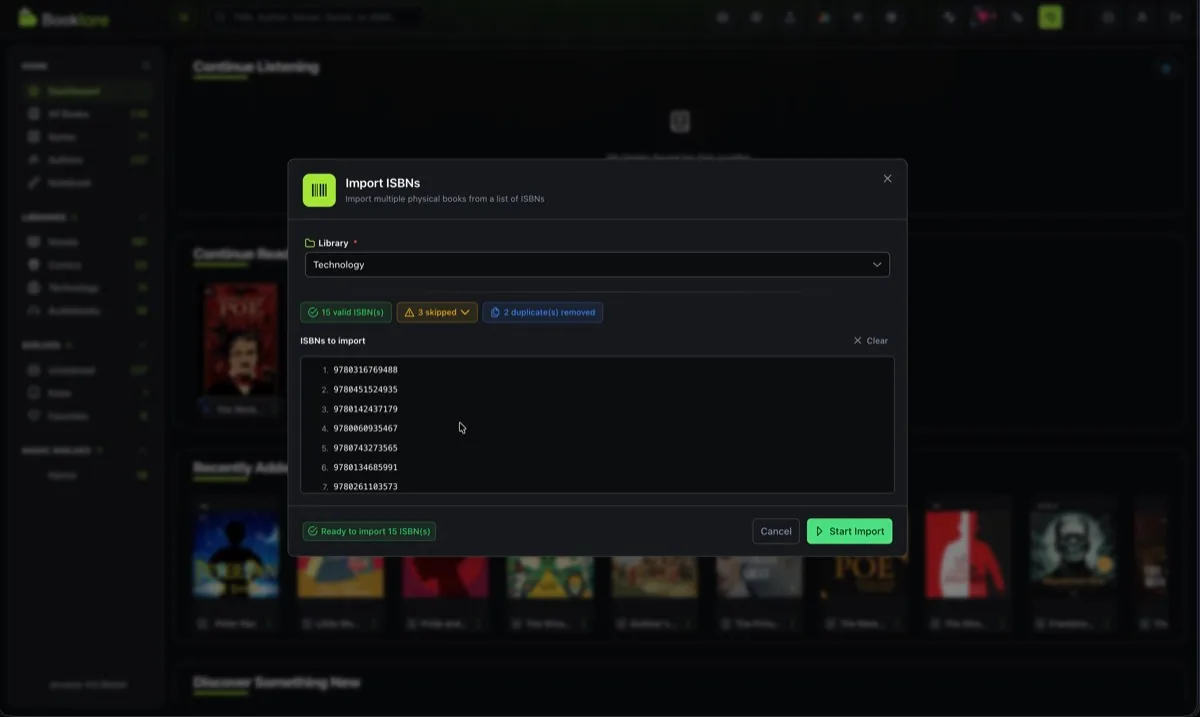Open the Poe book cover under Continue Reading

coord(240,340)
